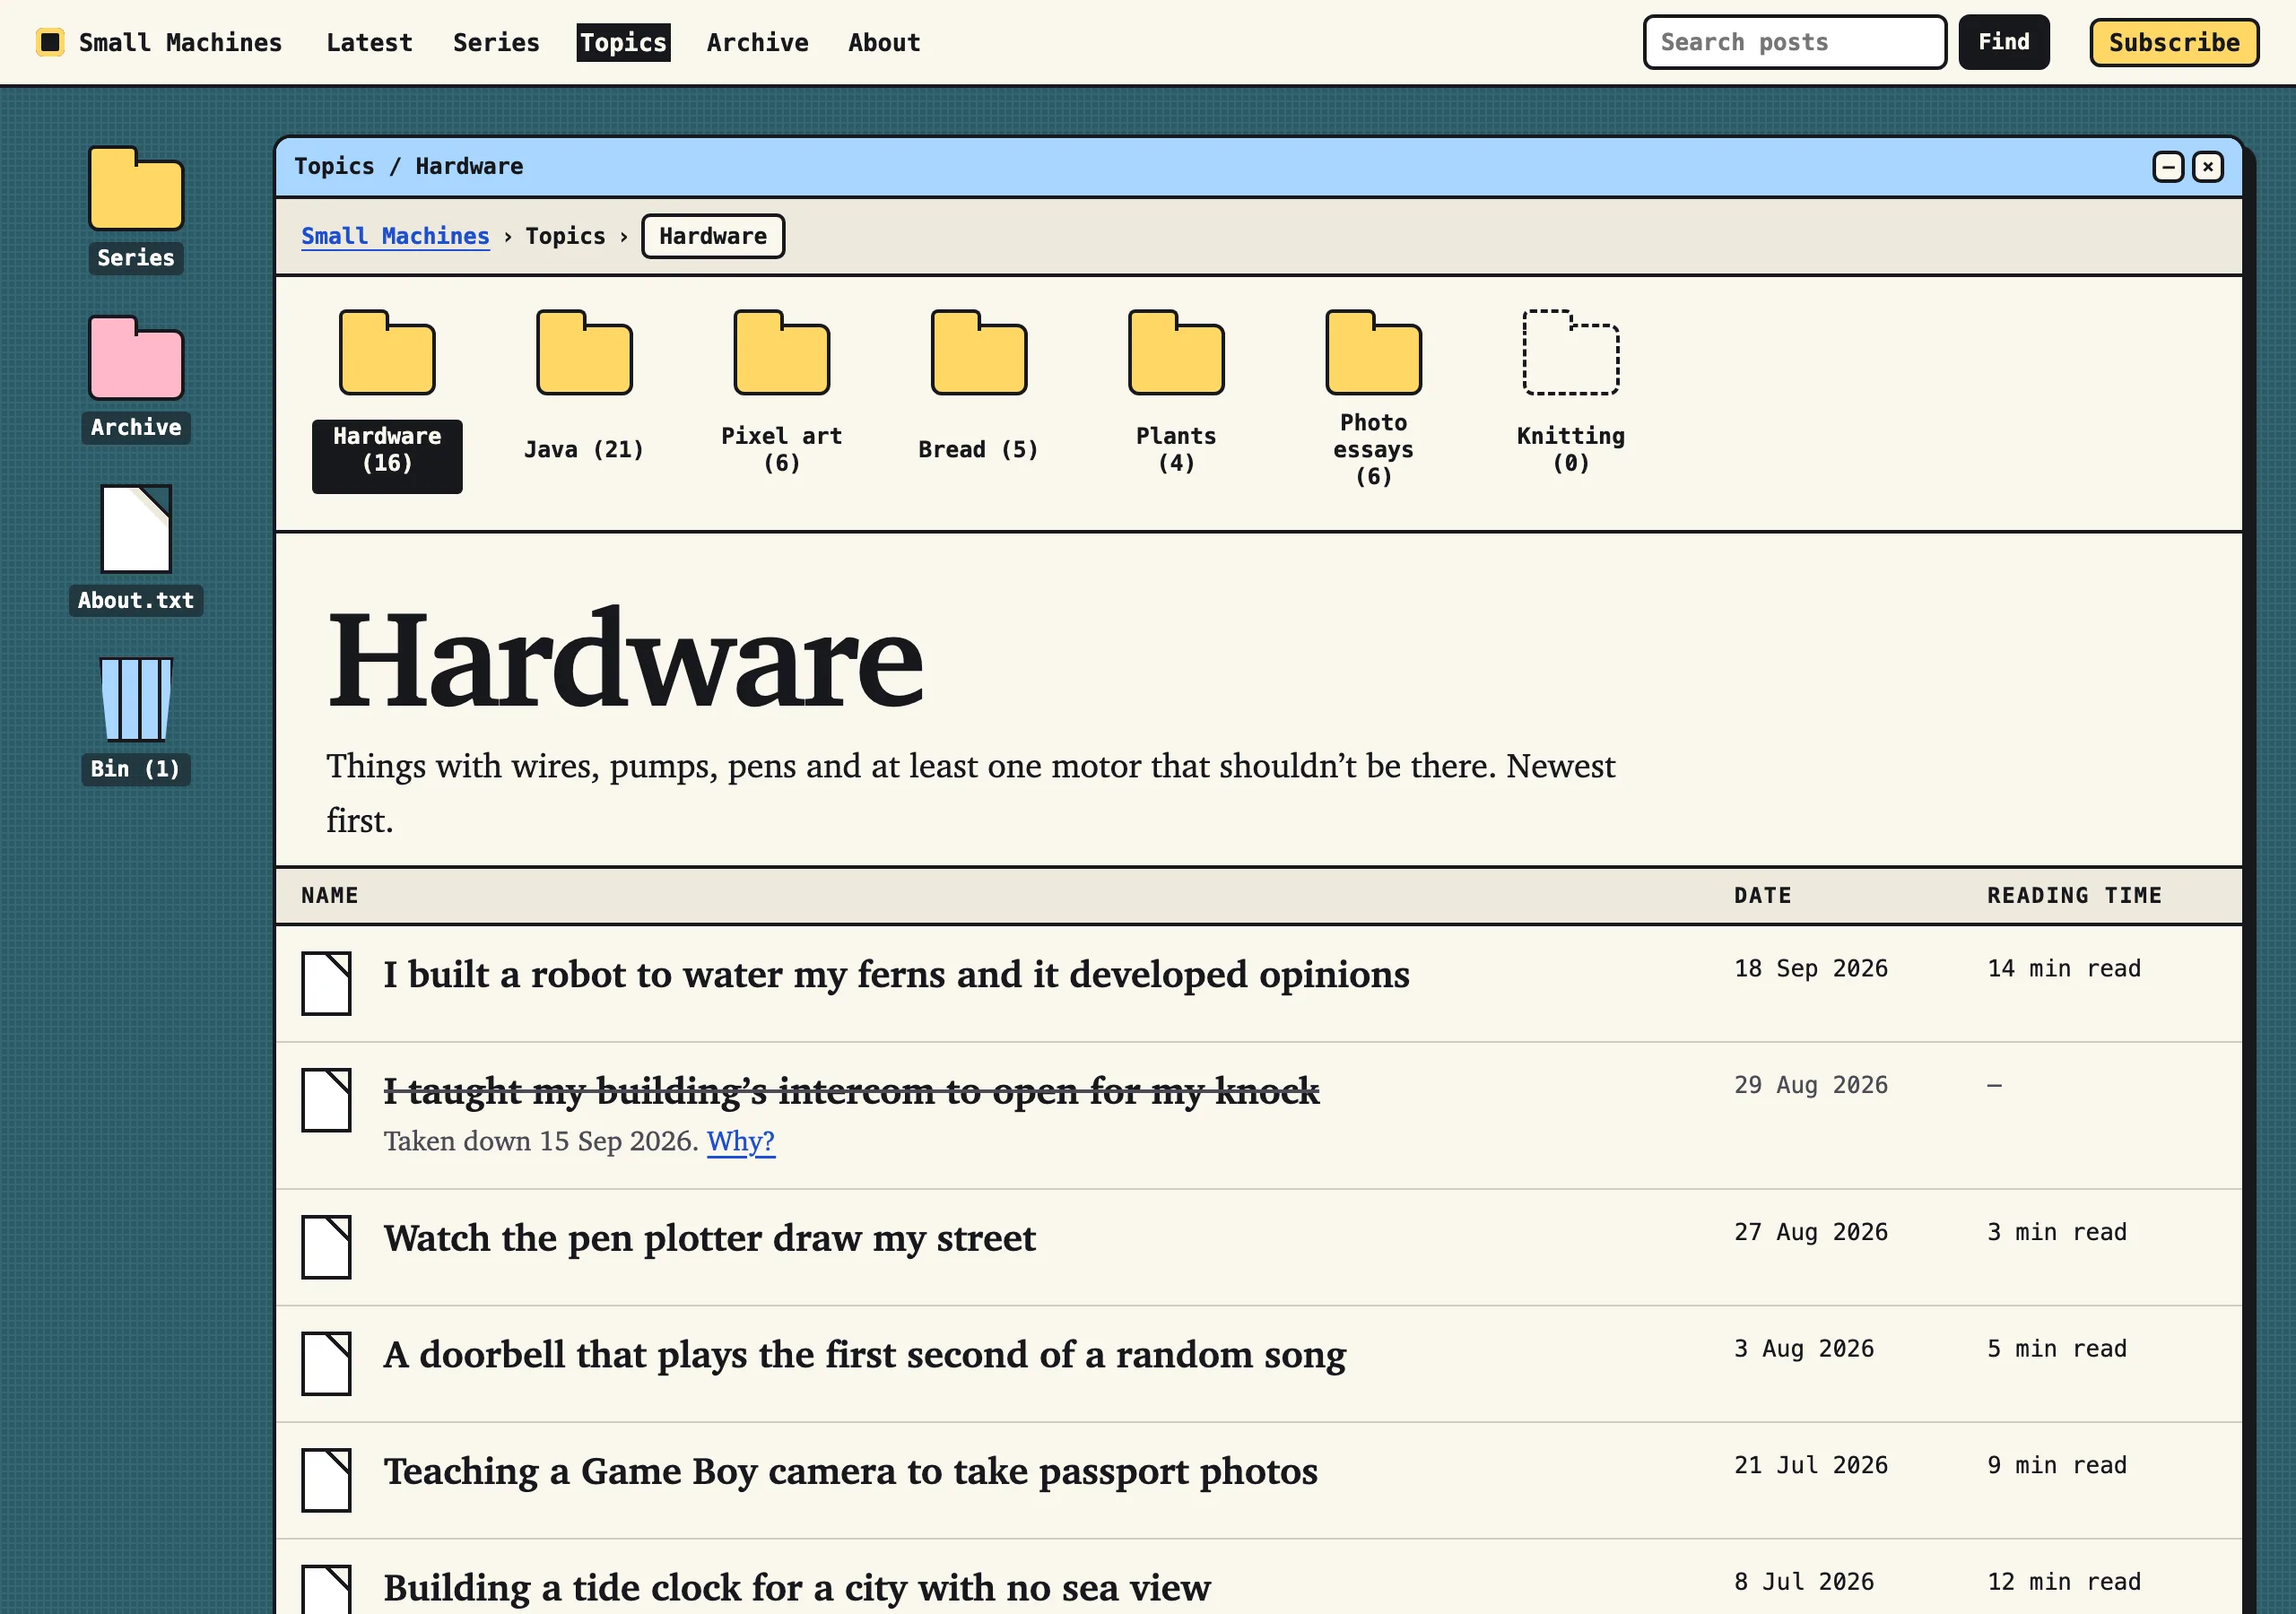Minimize the Topics / Hardware window
2296x1614 pixels.
[2168, 166]
